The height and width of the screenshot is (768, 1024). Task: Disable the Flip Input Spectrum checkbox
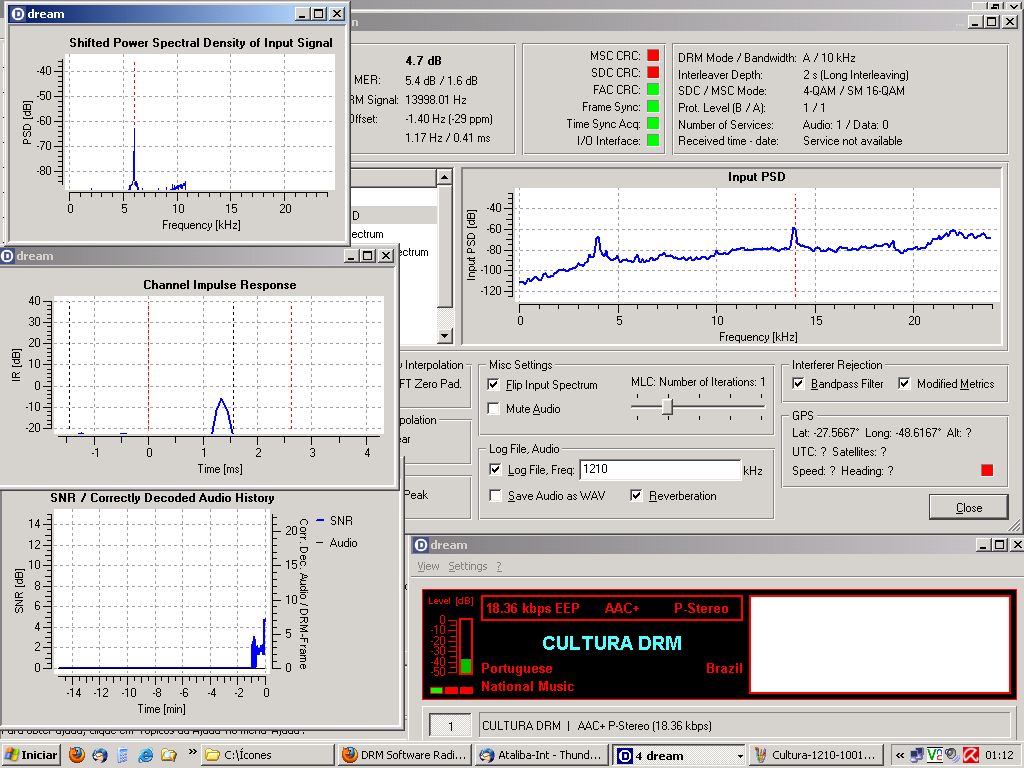click(x=494, y=385)
